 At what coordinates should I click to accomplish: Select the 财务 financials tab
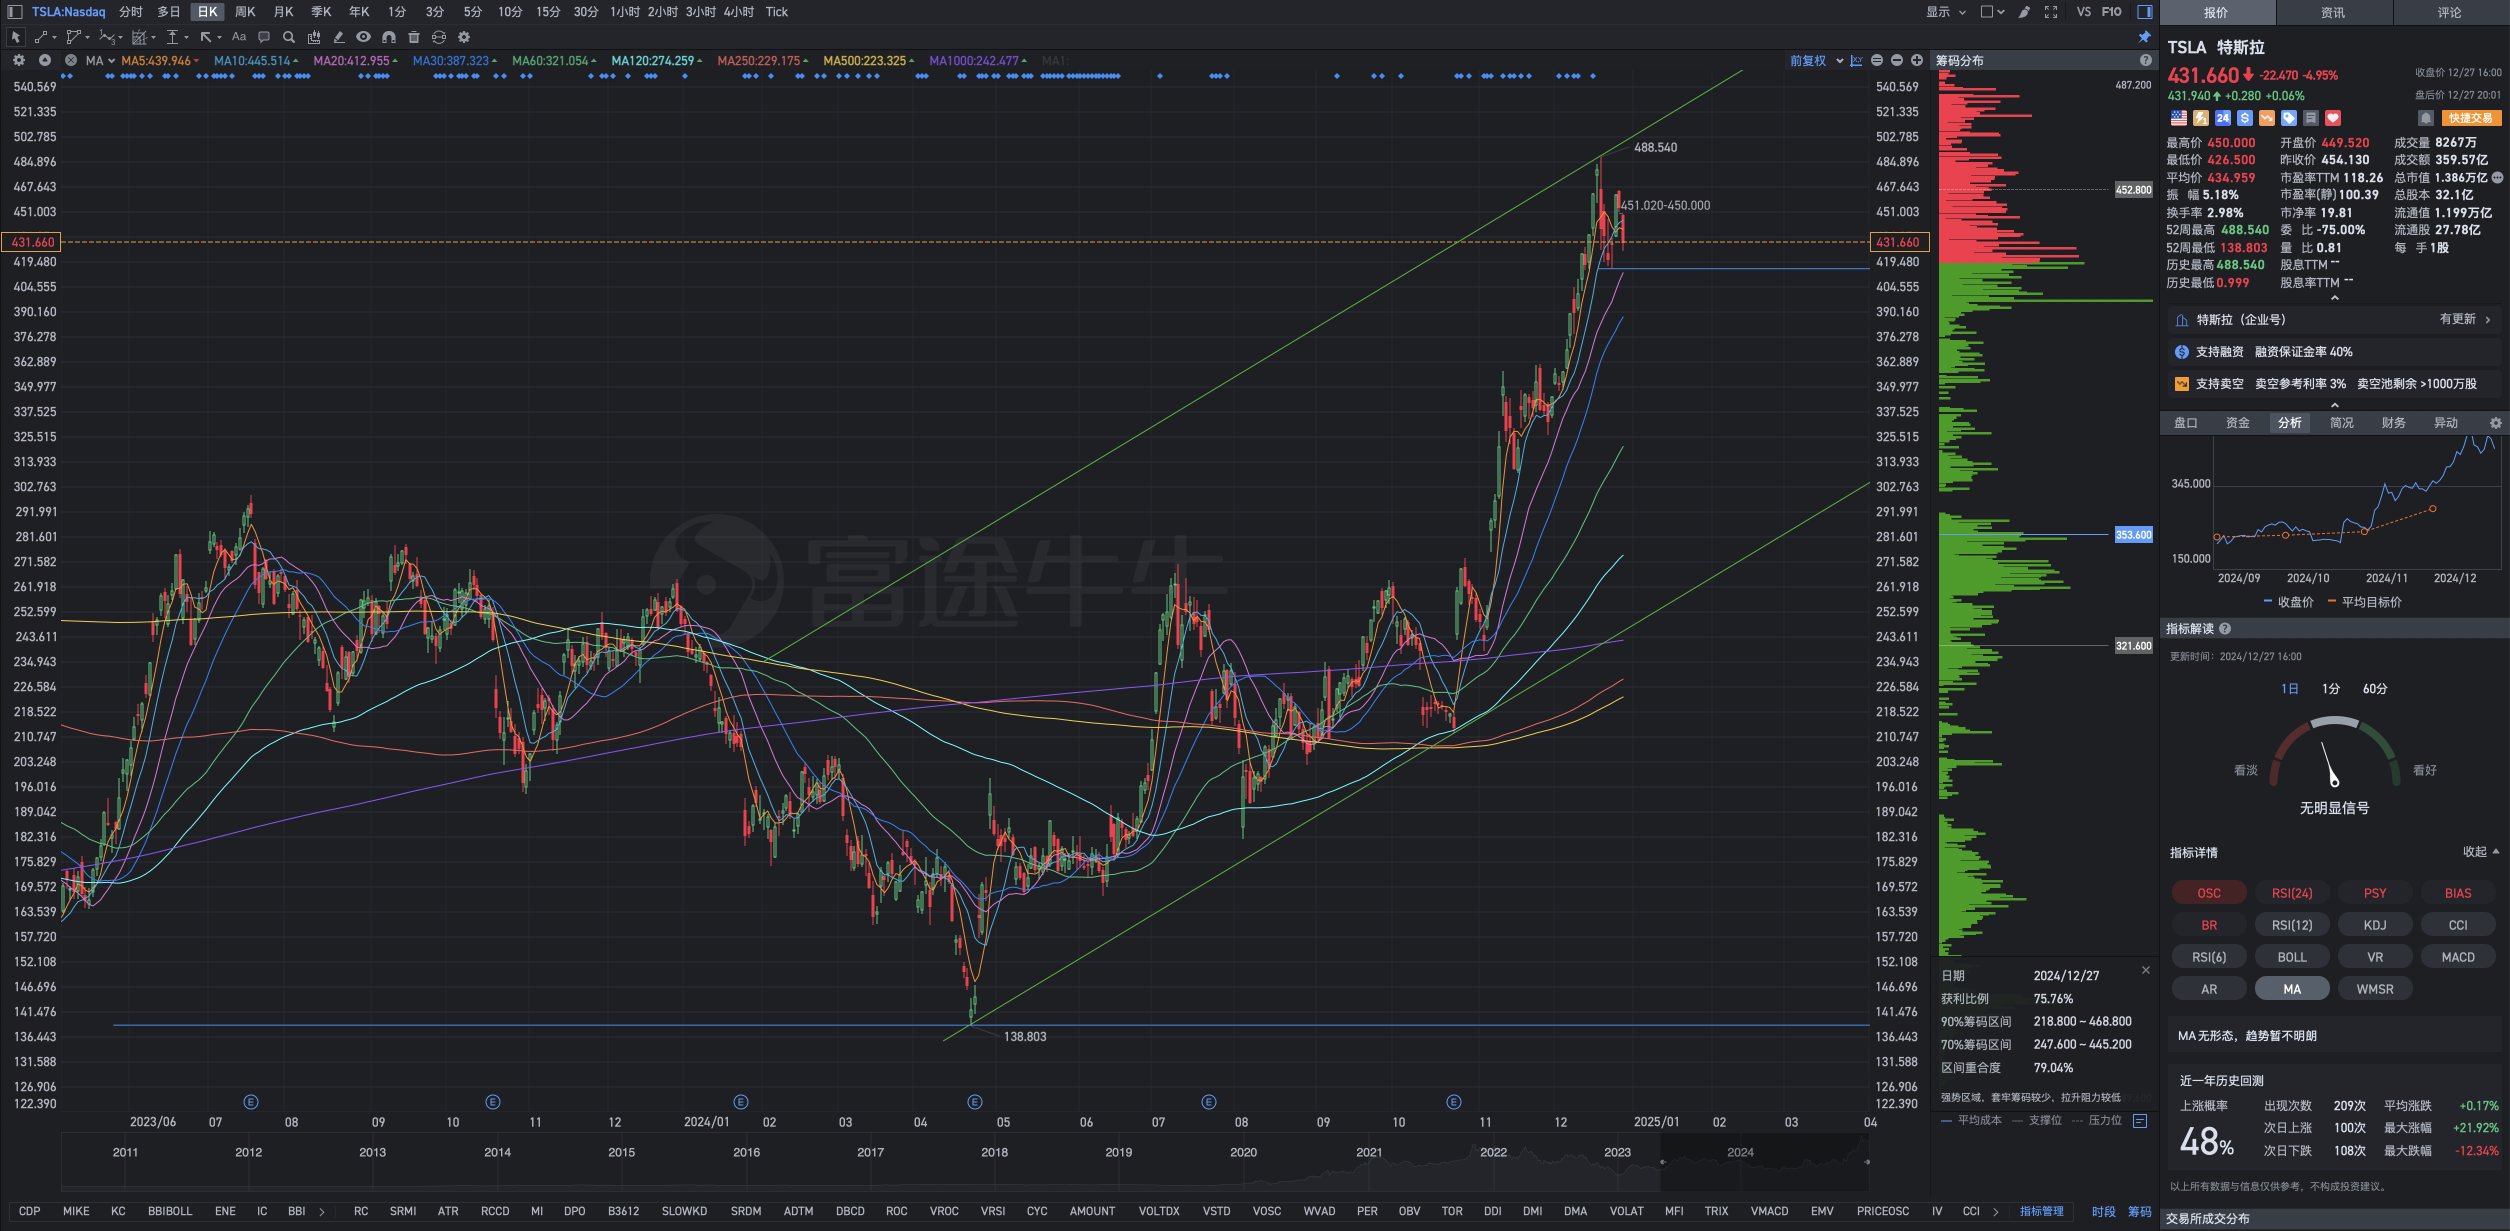[x=2393, y=423]
